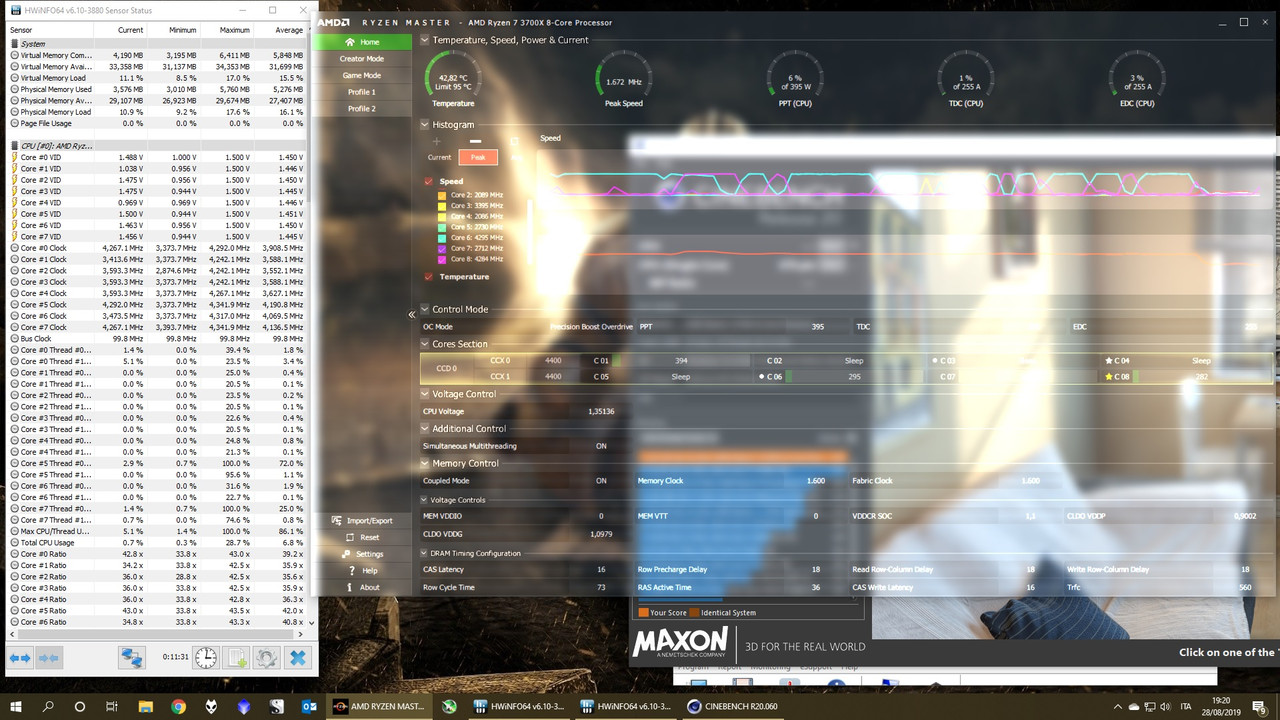Click the Peak Speed gauge dial
This screenshot has height=720, width=1280.
coord(624,77)
